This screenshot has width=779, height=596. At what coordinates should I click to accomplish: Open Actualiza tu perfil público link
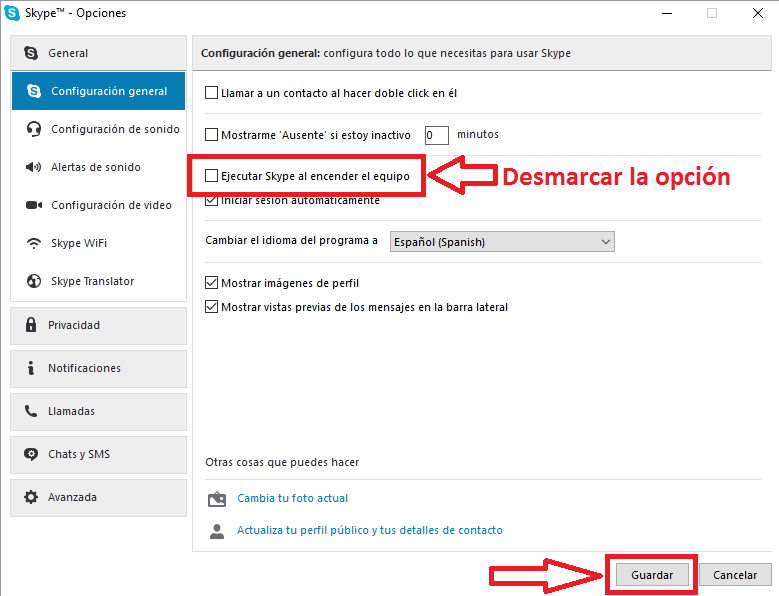click(x=370, y=530)
